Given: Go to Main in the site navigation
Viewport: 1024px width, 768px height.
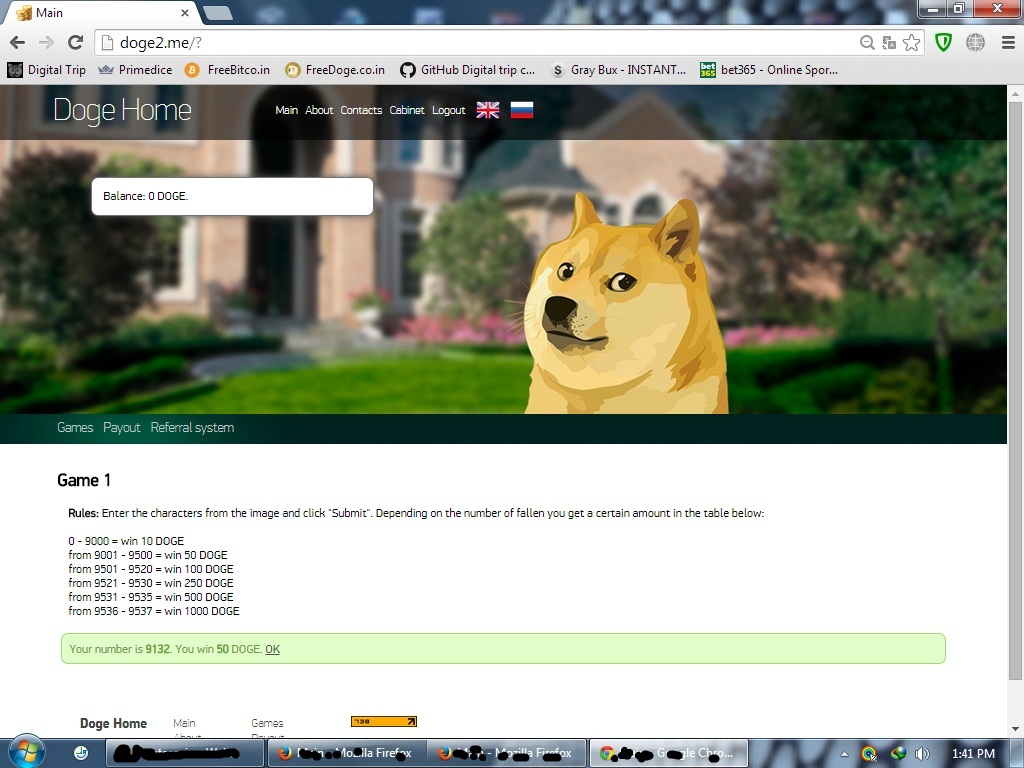Looking at the screenshot, I should [x=286, y=110].
